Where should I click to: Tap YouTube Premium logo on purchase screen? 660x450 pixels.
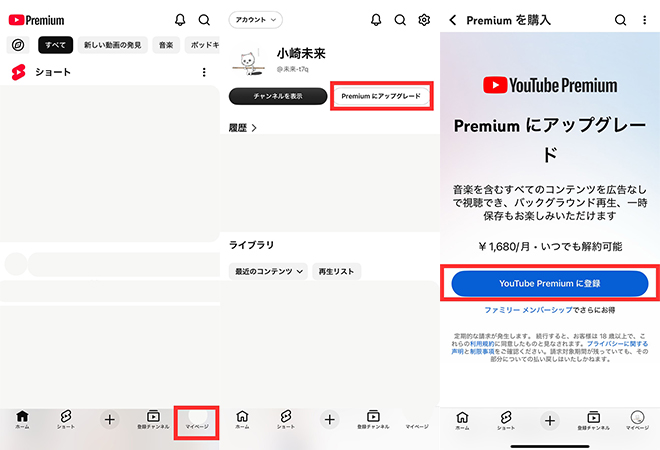550,85
